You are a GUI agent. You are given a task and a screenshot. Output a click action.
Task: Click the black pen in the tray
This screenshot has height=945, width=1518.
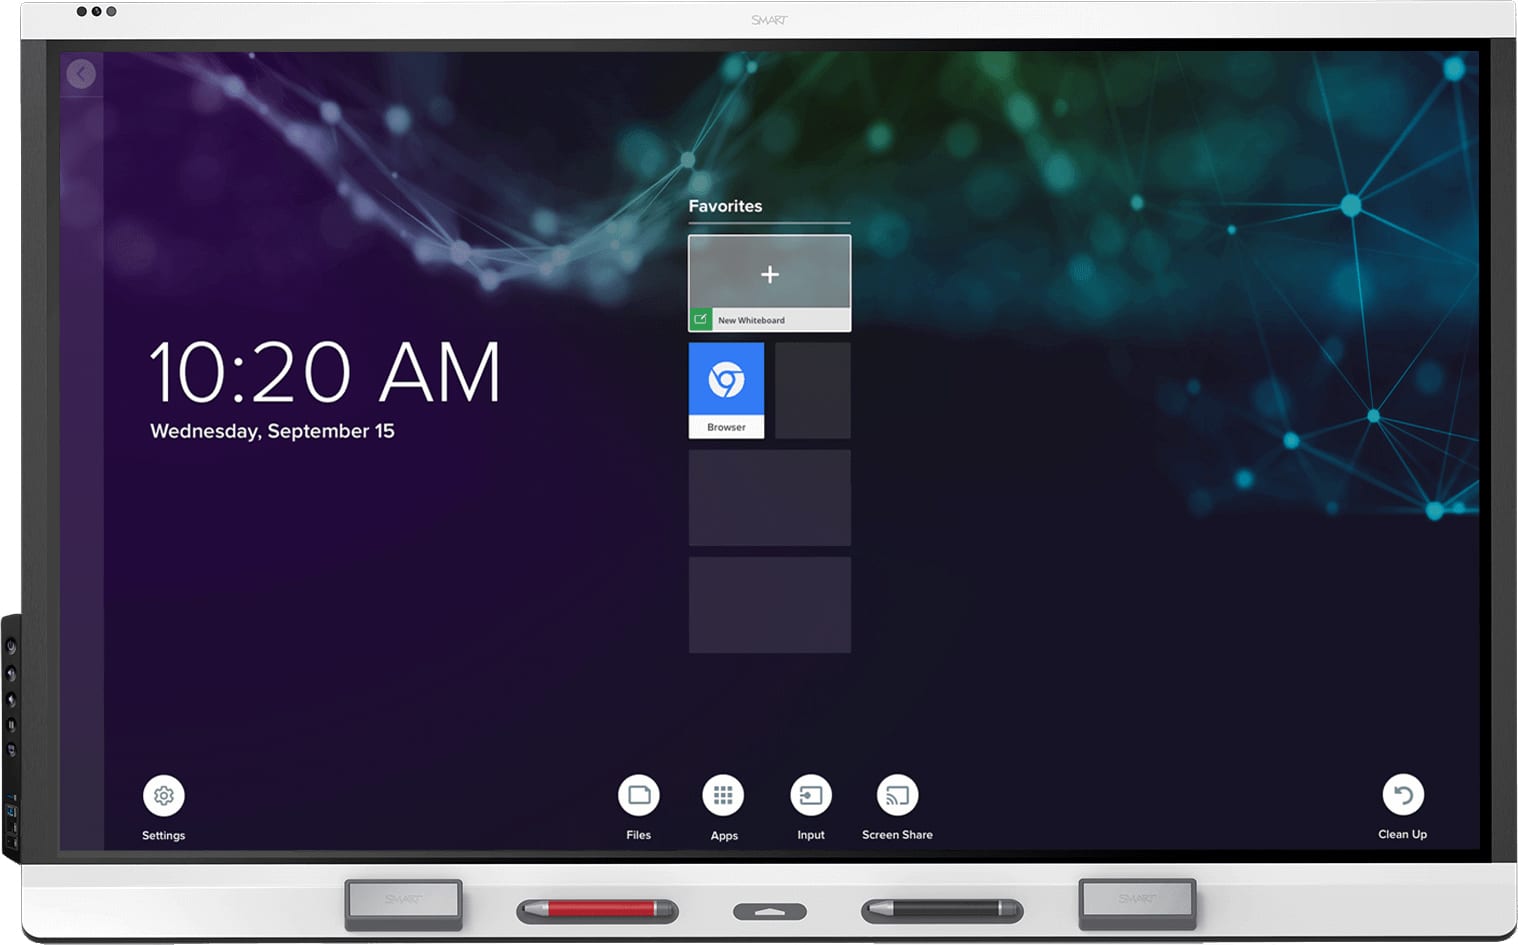pyautogui.click(x=941, y=910)
